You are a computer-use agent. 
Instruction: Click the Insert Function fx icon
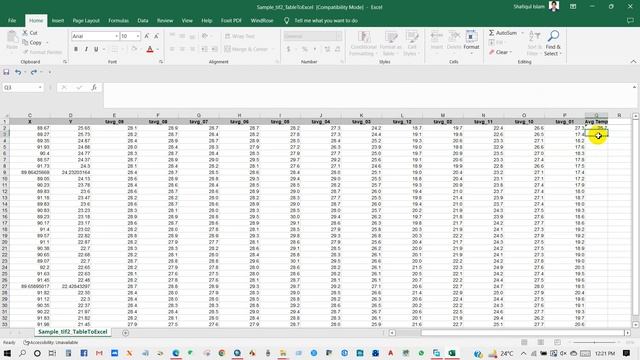(94, 87)
